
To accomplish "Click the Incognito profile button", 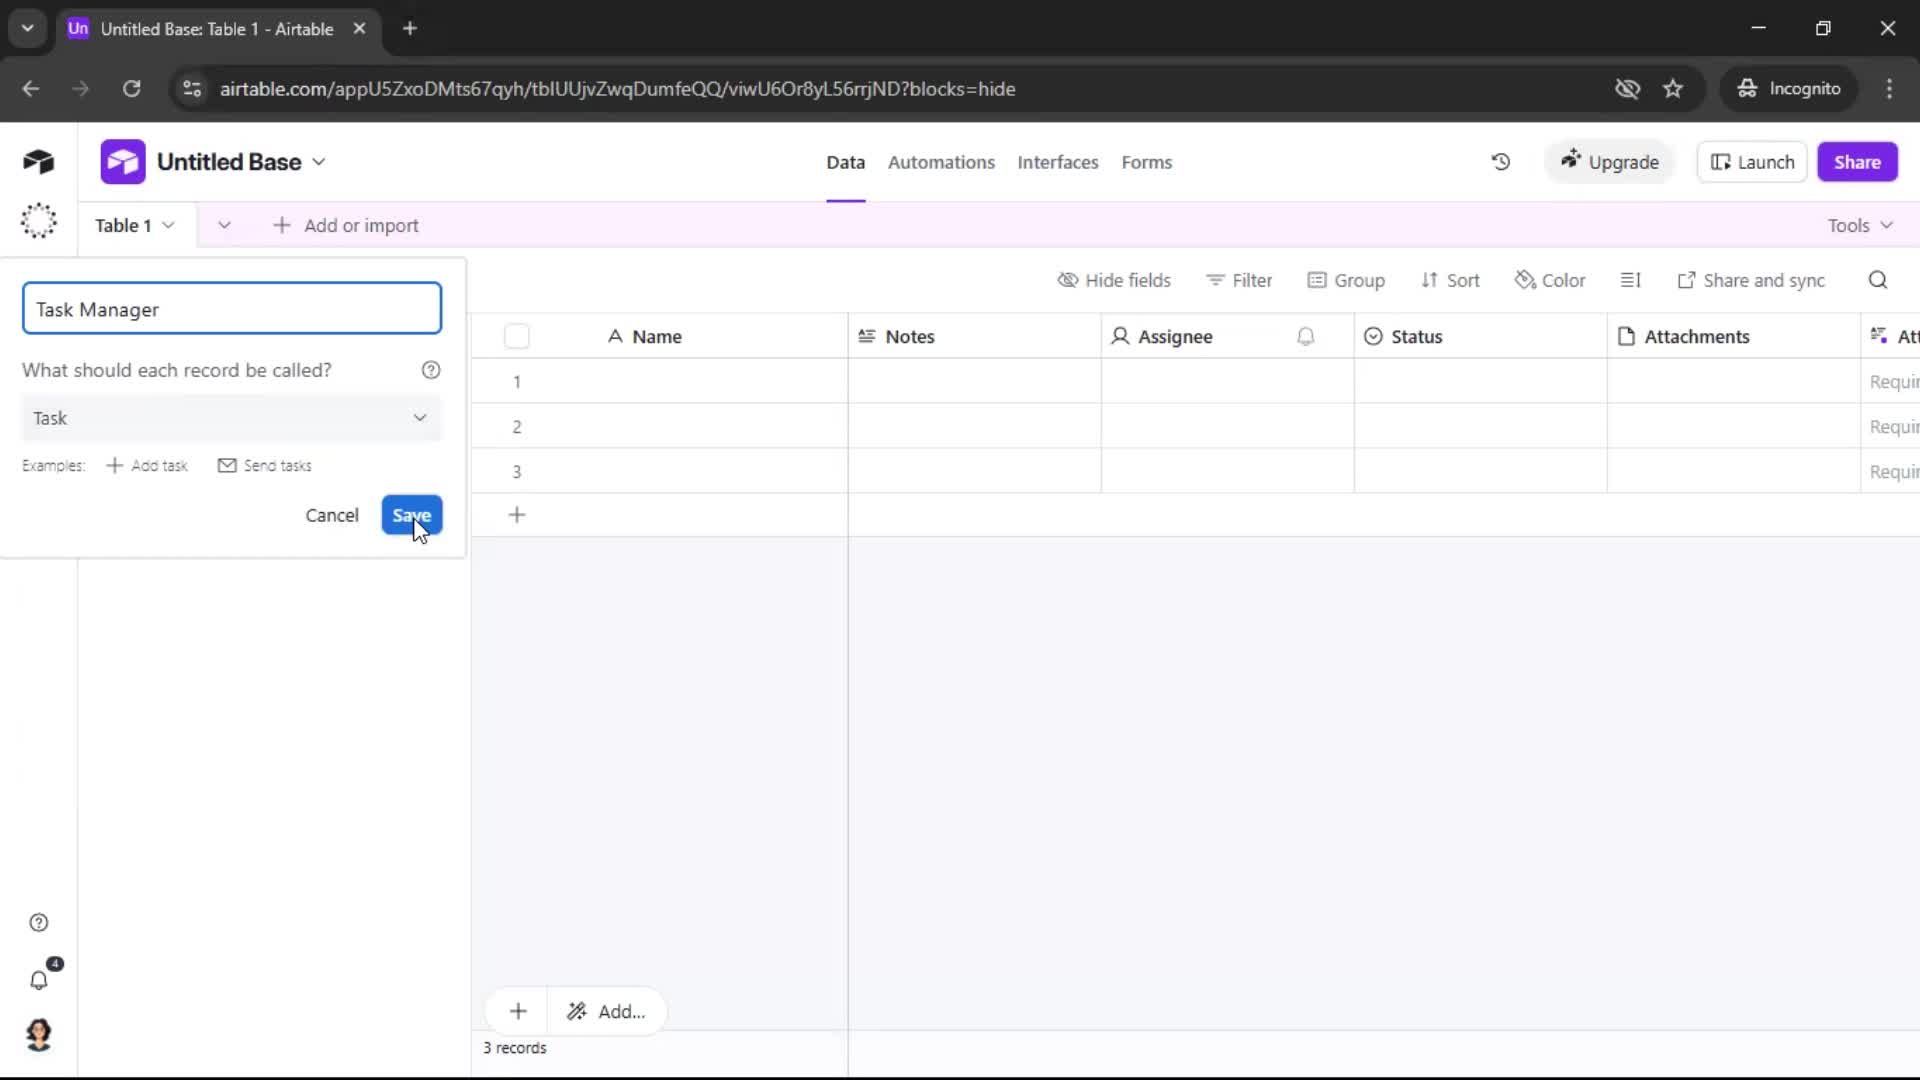I will point(1789,89).
